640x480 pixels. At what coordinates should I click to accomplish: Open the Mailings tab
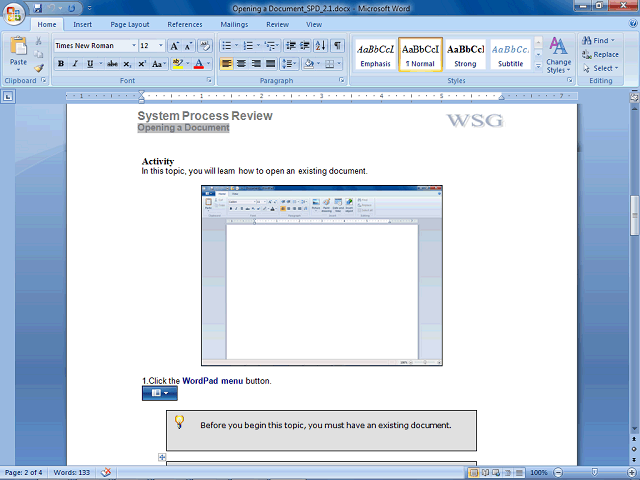pos(234,24)
